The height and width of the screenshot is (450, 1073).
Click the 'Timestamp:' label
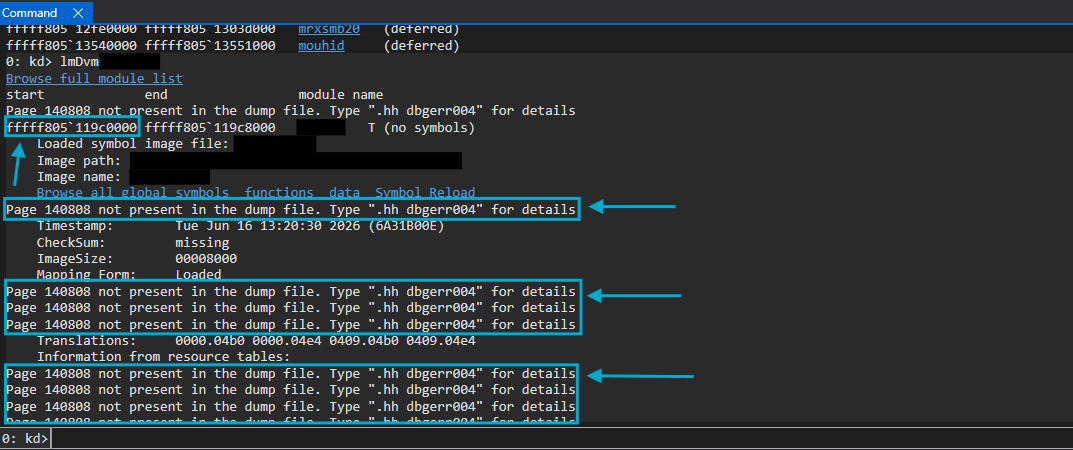75,226
